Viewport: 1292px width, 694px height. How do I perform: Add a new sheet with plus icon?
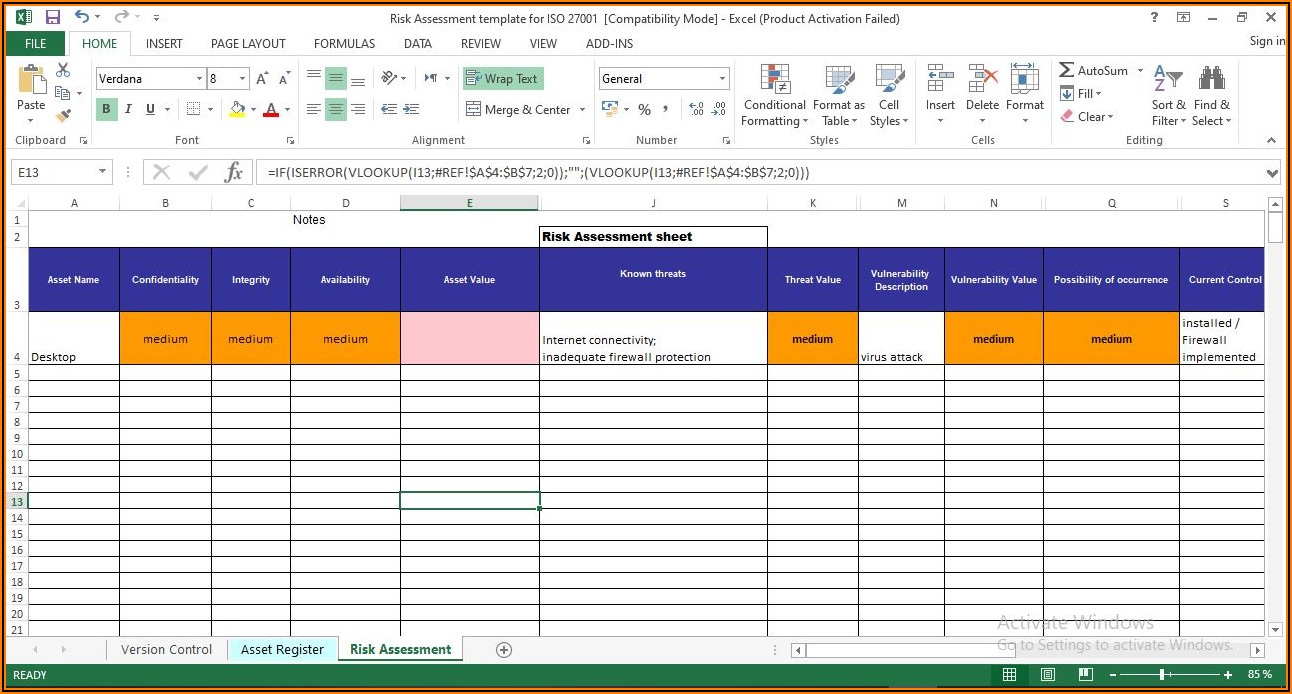tap(504, 650)
